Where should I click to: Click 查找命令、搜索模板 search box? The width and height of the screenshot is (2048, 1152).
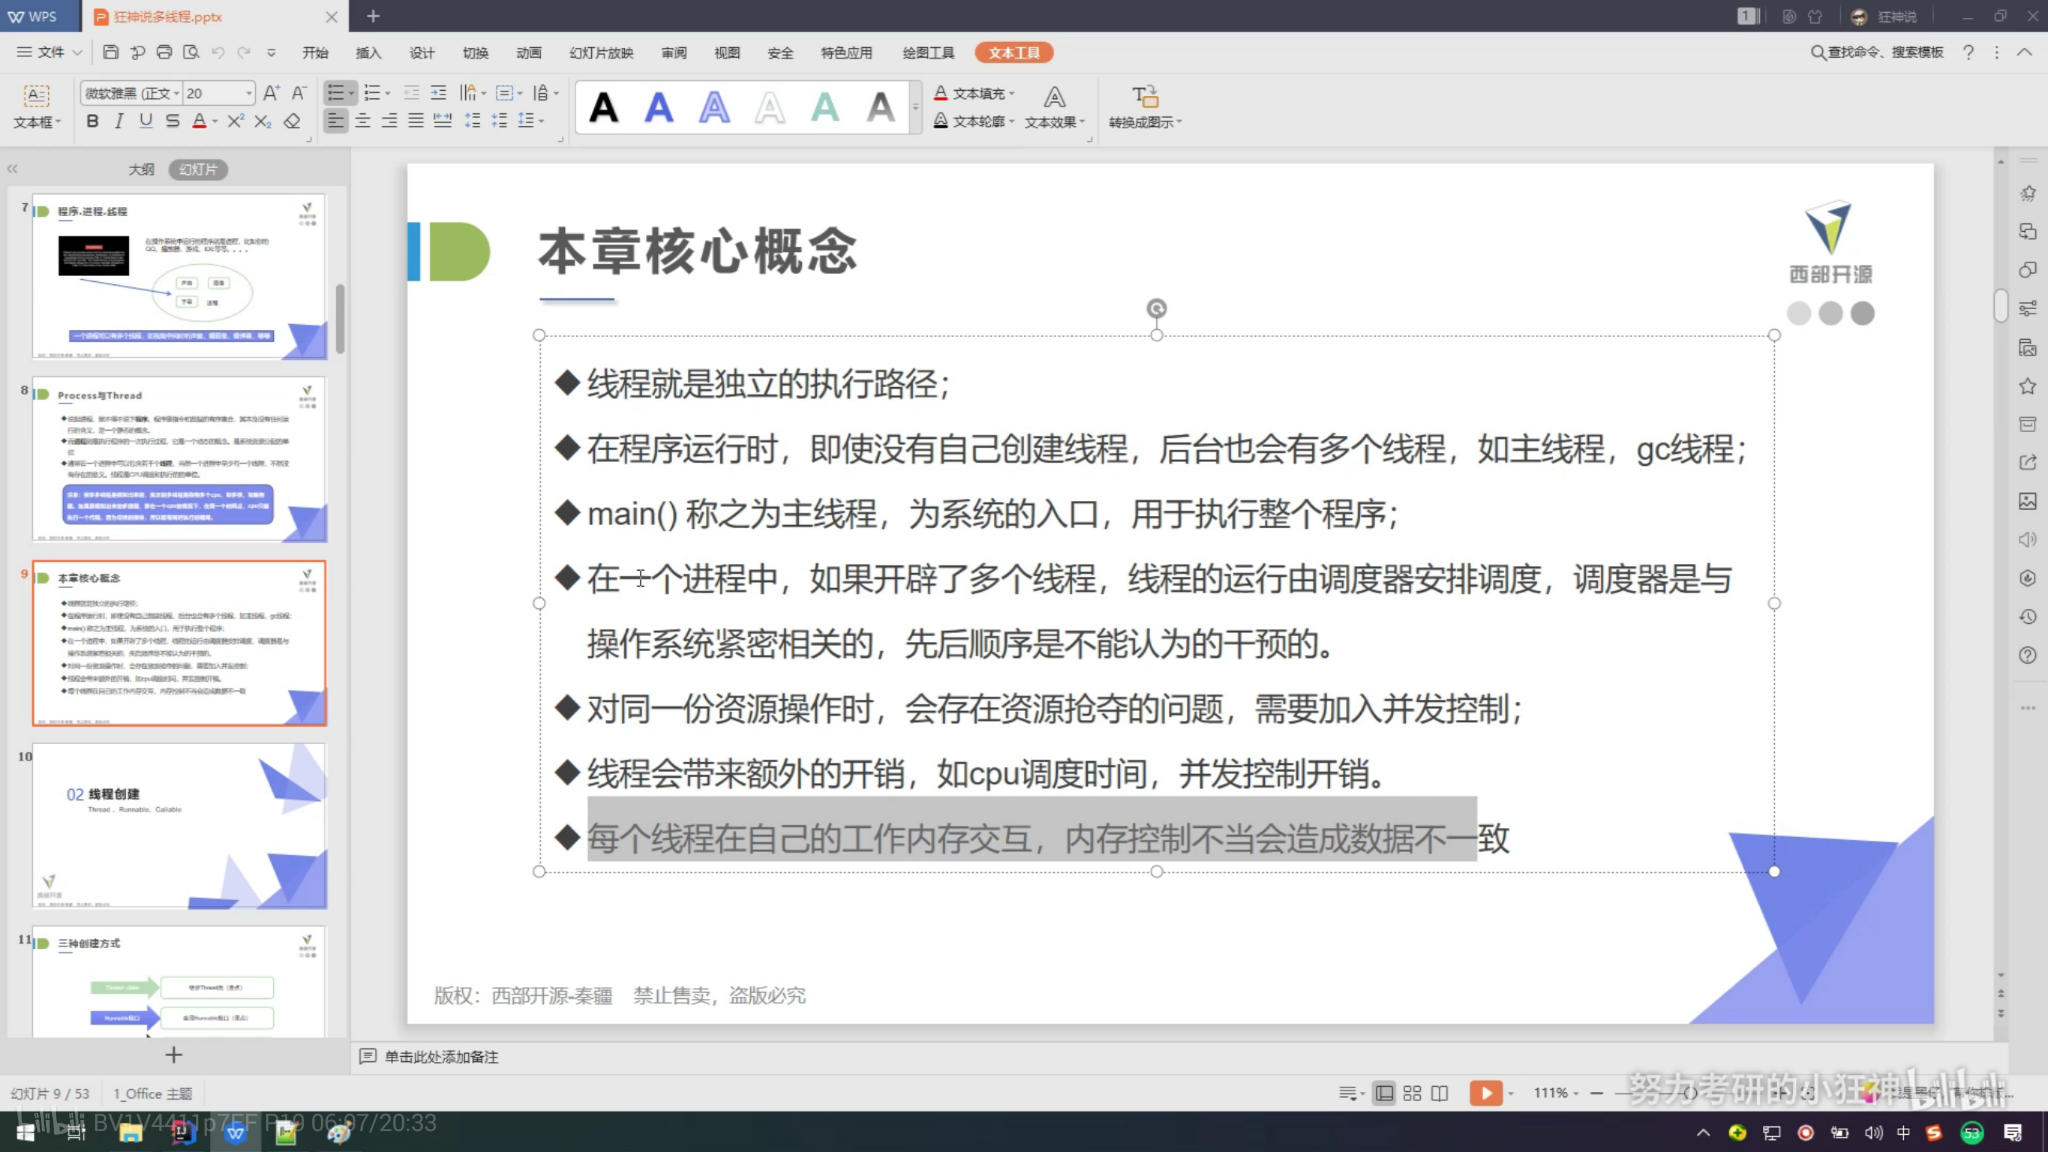(x=1877, y=52)
